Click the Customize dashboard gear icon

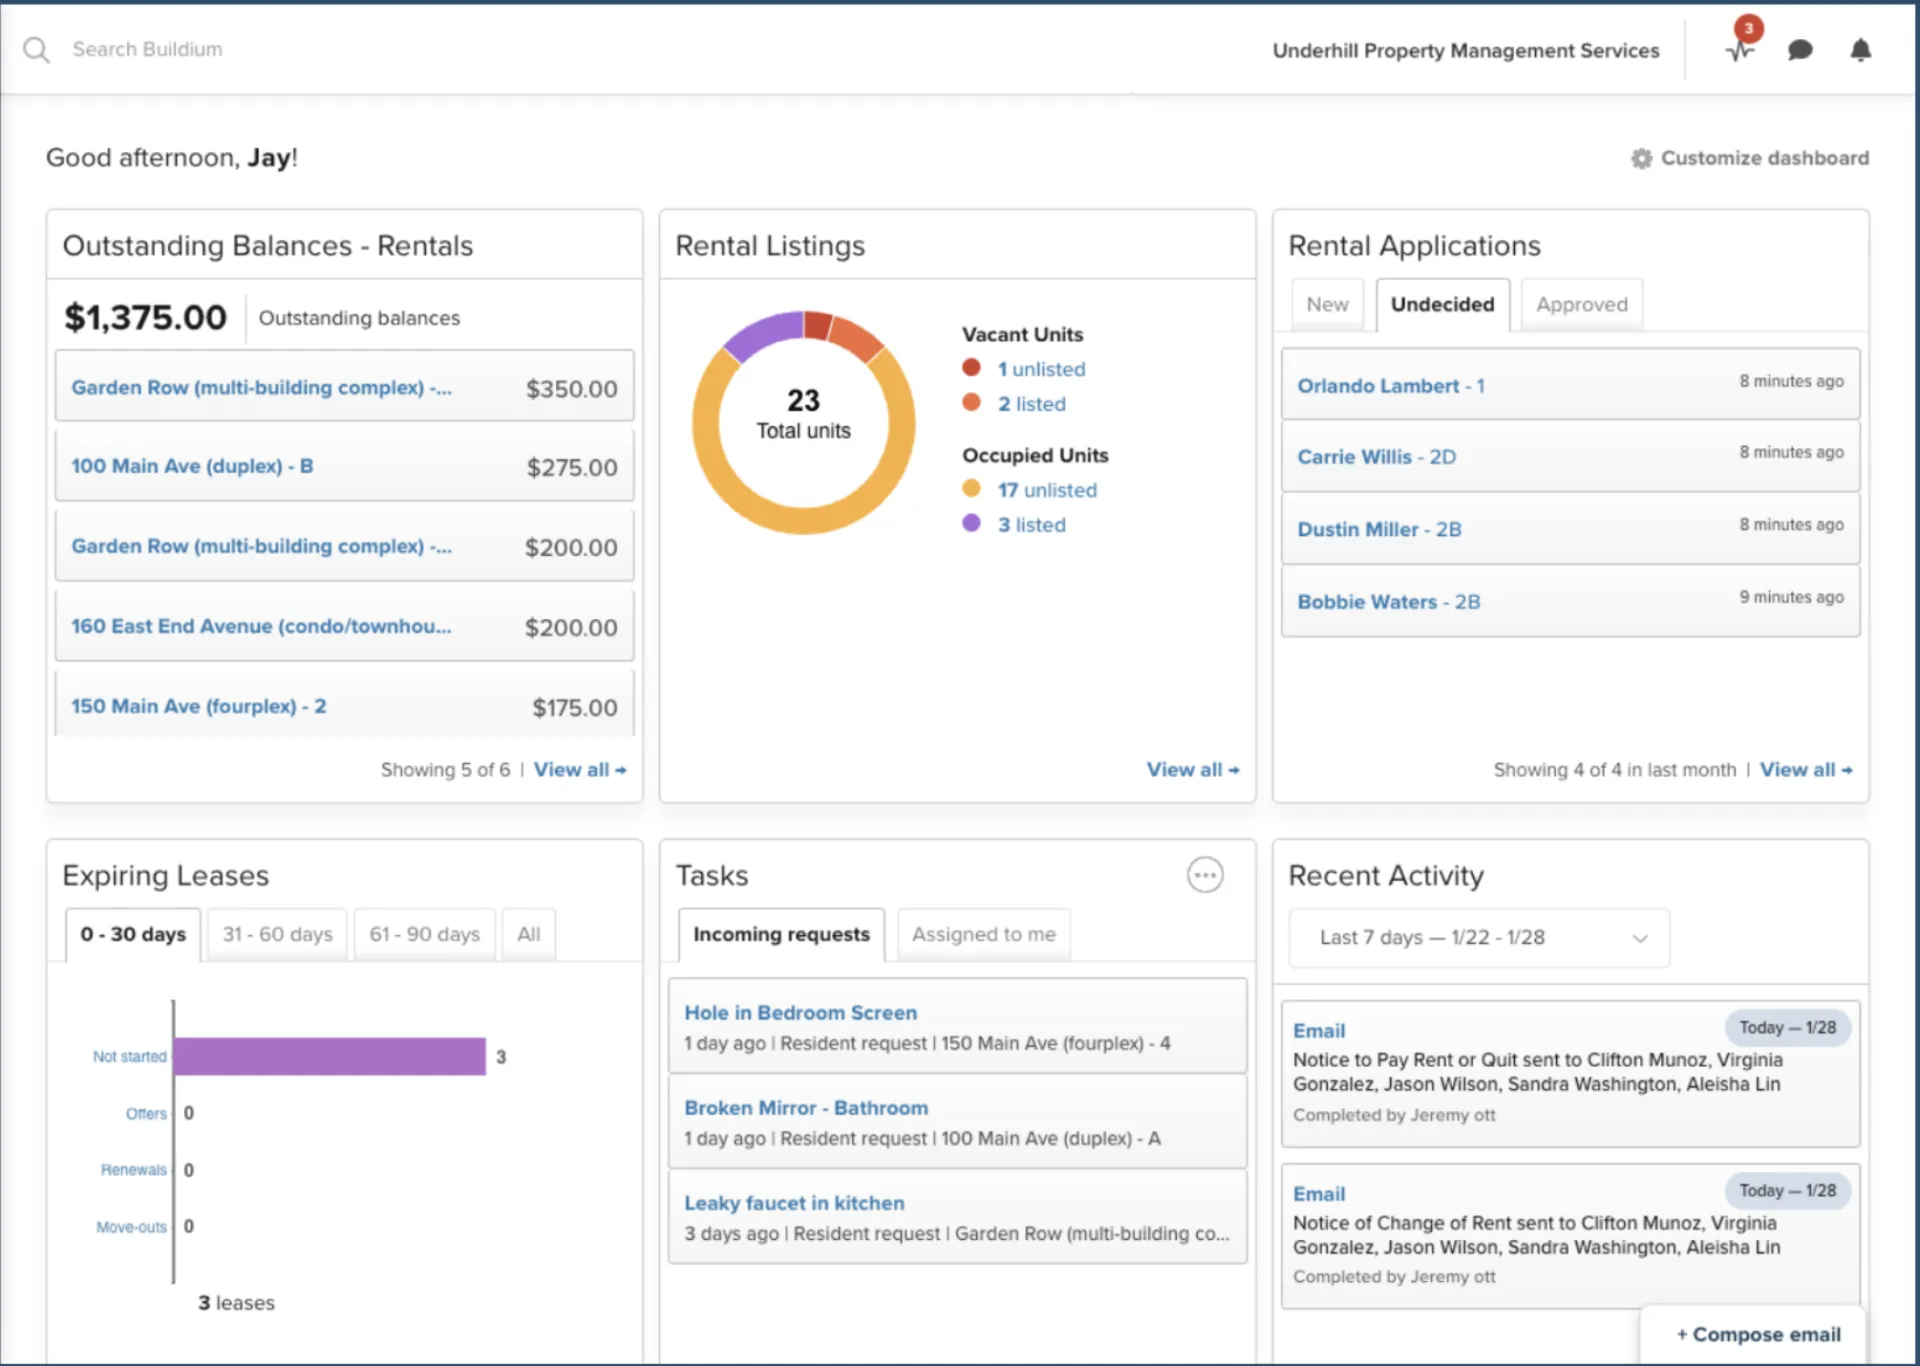[x=1641, y=158]
